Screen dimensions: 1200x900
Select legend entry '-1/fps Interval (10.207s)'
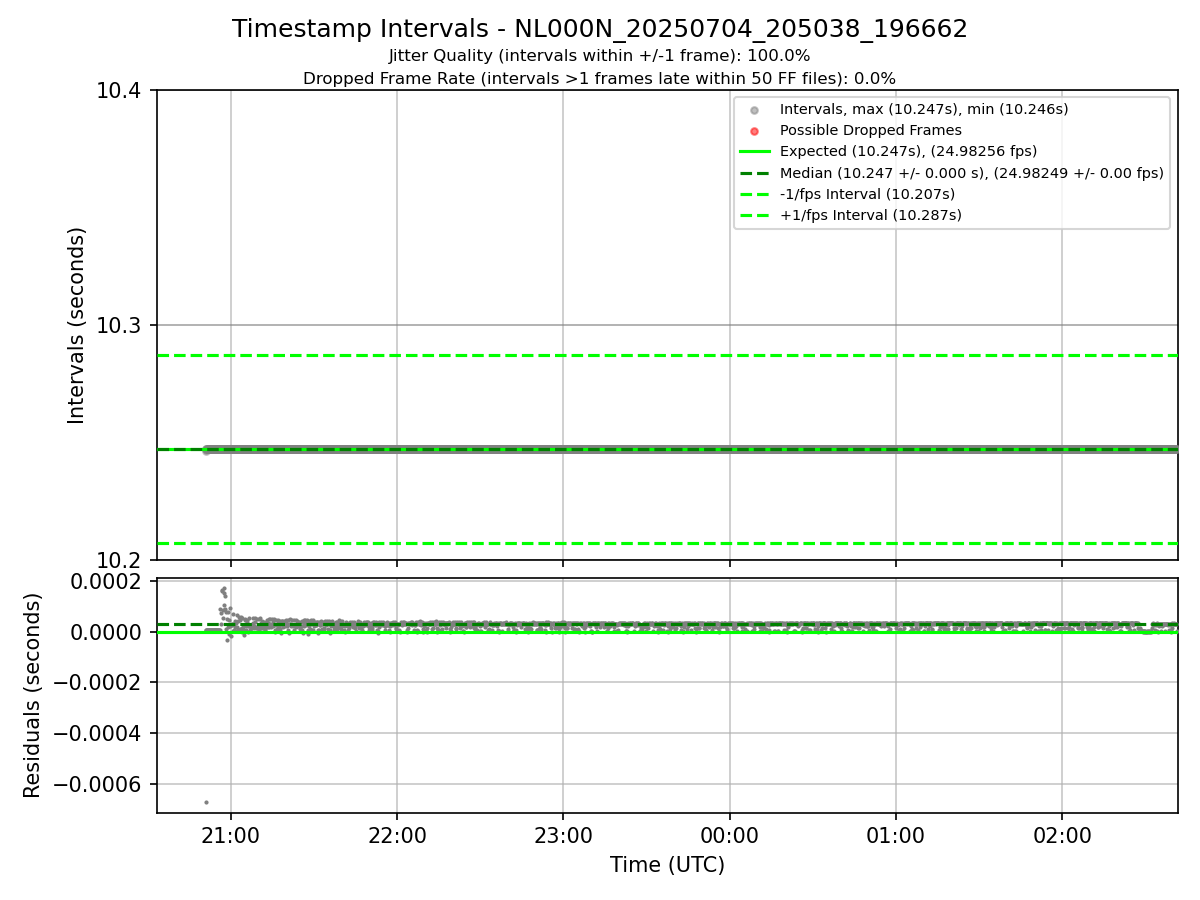tap(867, 194)
